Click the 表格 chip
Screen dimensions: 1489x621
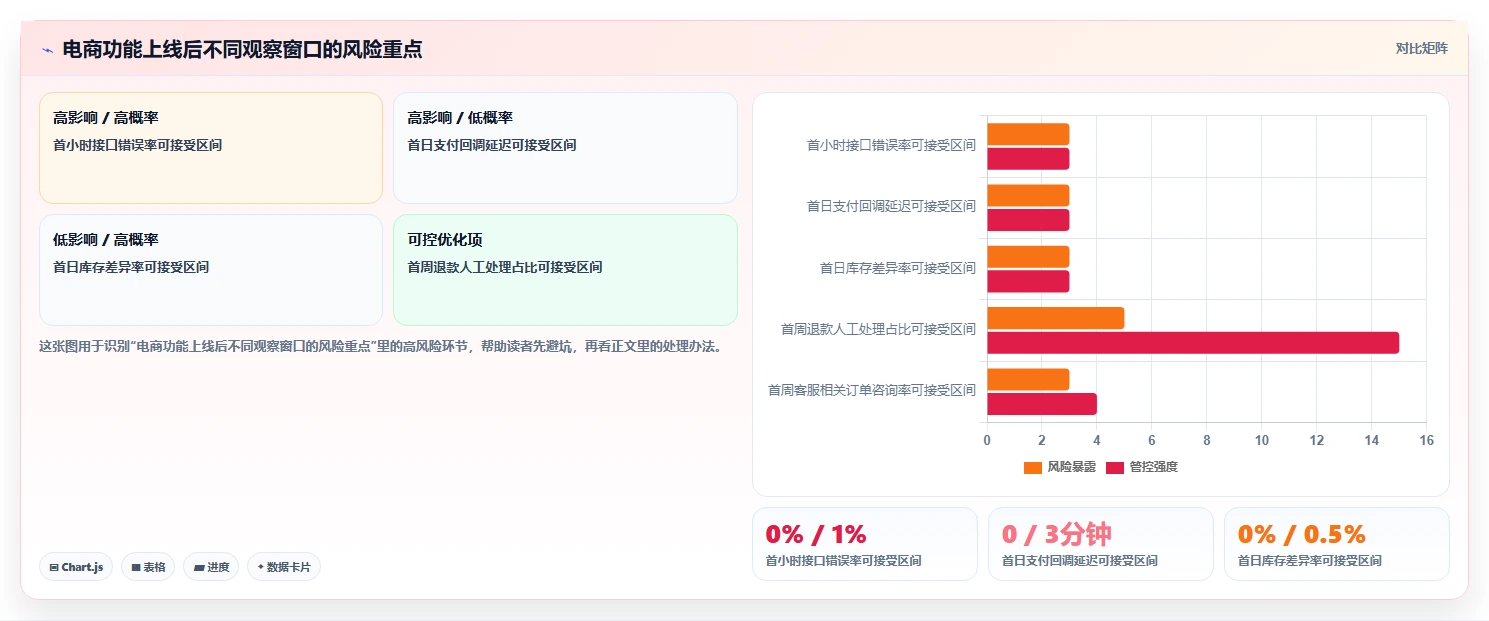148,567
